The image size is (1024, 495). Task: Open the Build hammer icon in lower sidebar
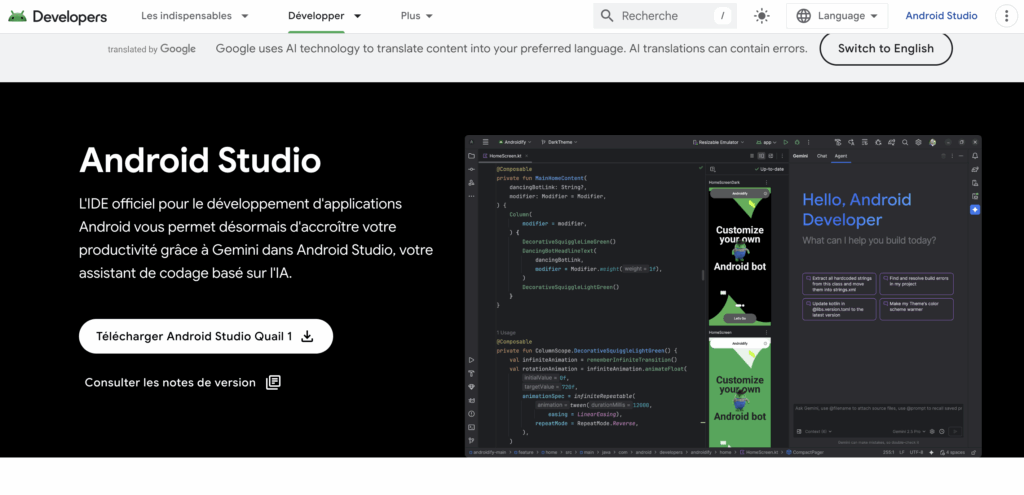pos(471,374)
